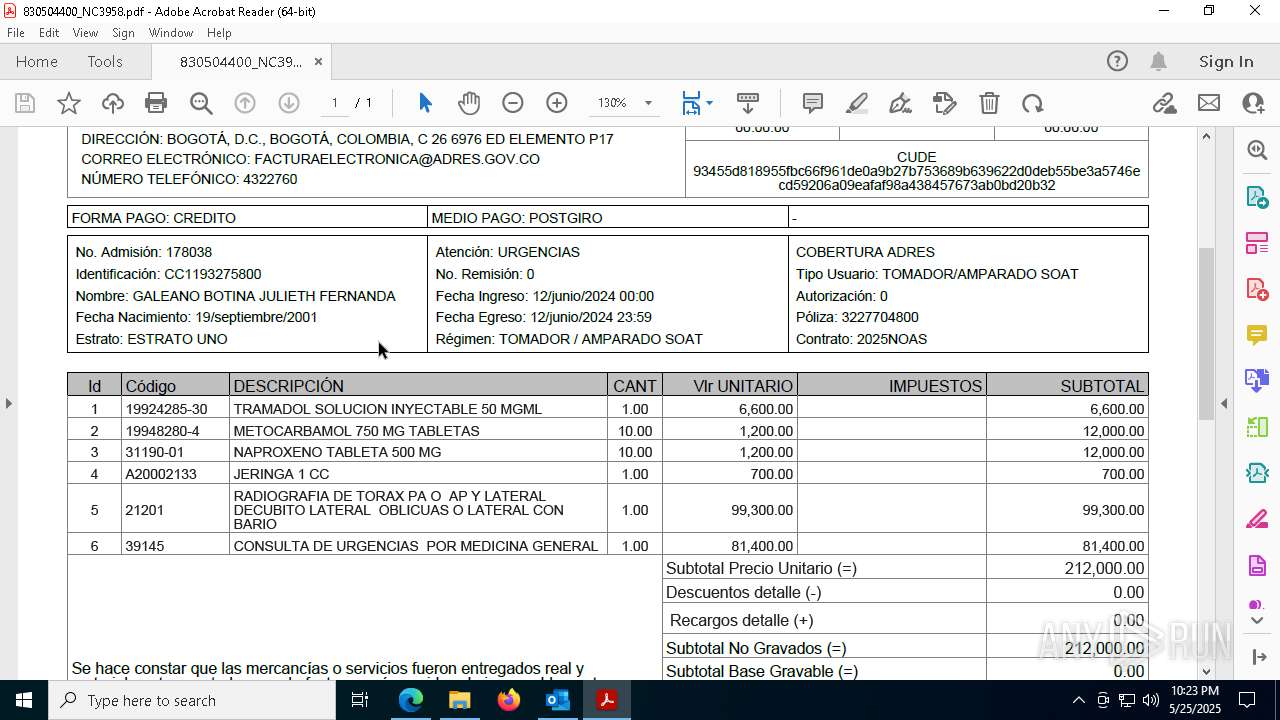Viewport: 1280px width, 720px height.
Task: Open the Sign menu
Action: (124, 33)
